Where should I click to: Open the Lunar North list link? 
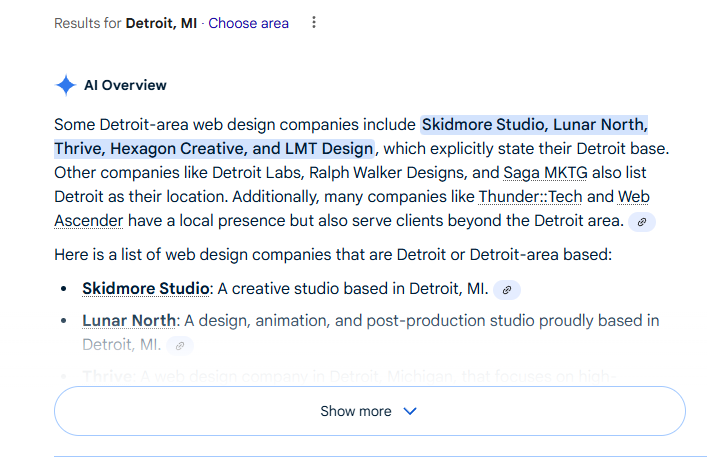pos(129,321)
